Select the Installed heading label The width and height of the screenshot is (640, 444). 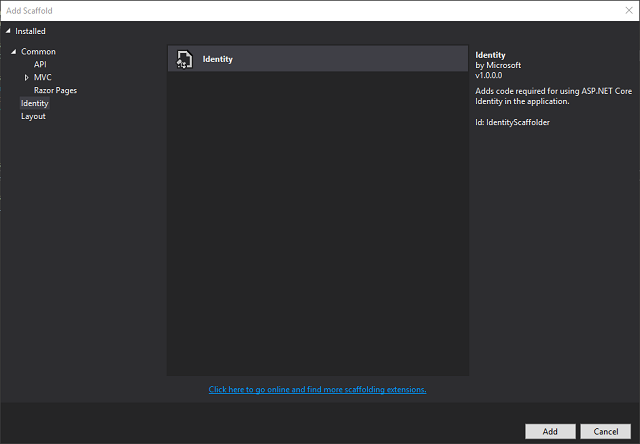point(30,31)
